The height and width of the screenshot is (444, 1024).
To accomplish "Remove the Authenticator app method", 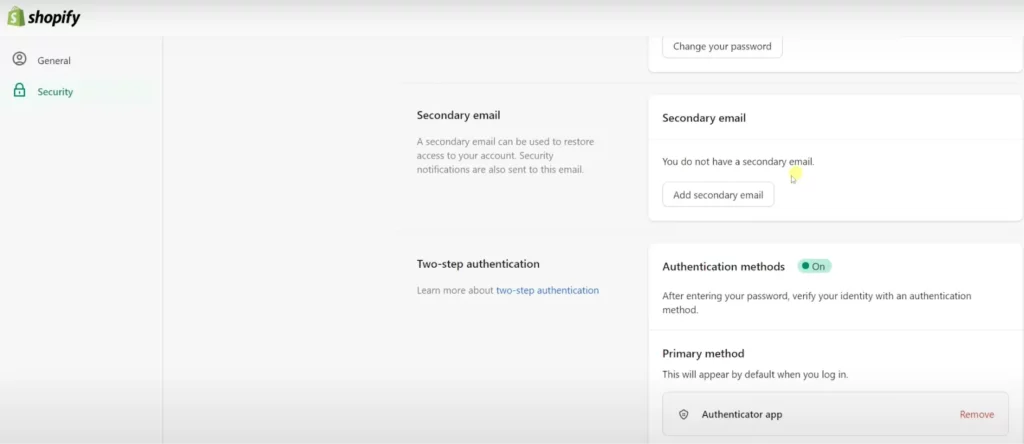I will coord(977,414).
